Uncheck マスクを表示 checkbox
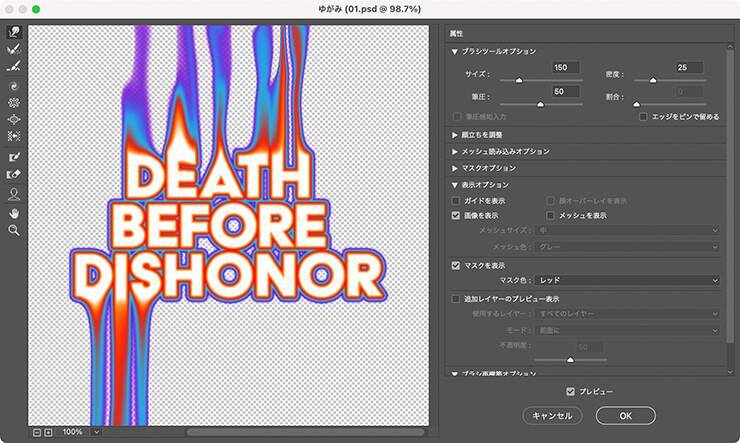740x443 pixels. tap(455, 266)
